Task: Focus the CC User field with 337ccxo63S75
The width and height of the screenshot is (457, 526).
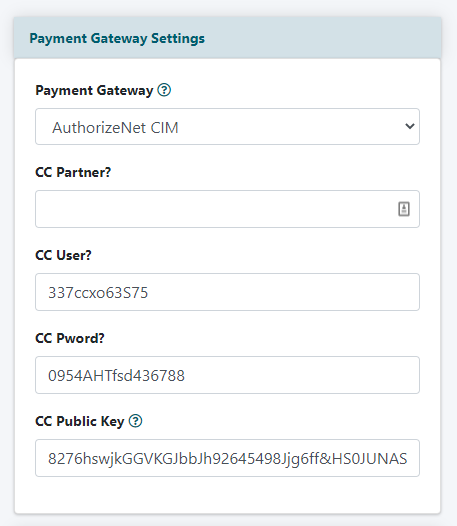Action: (227, 292)
